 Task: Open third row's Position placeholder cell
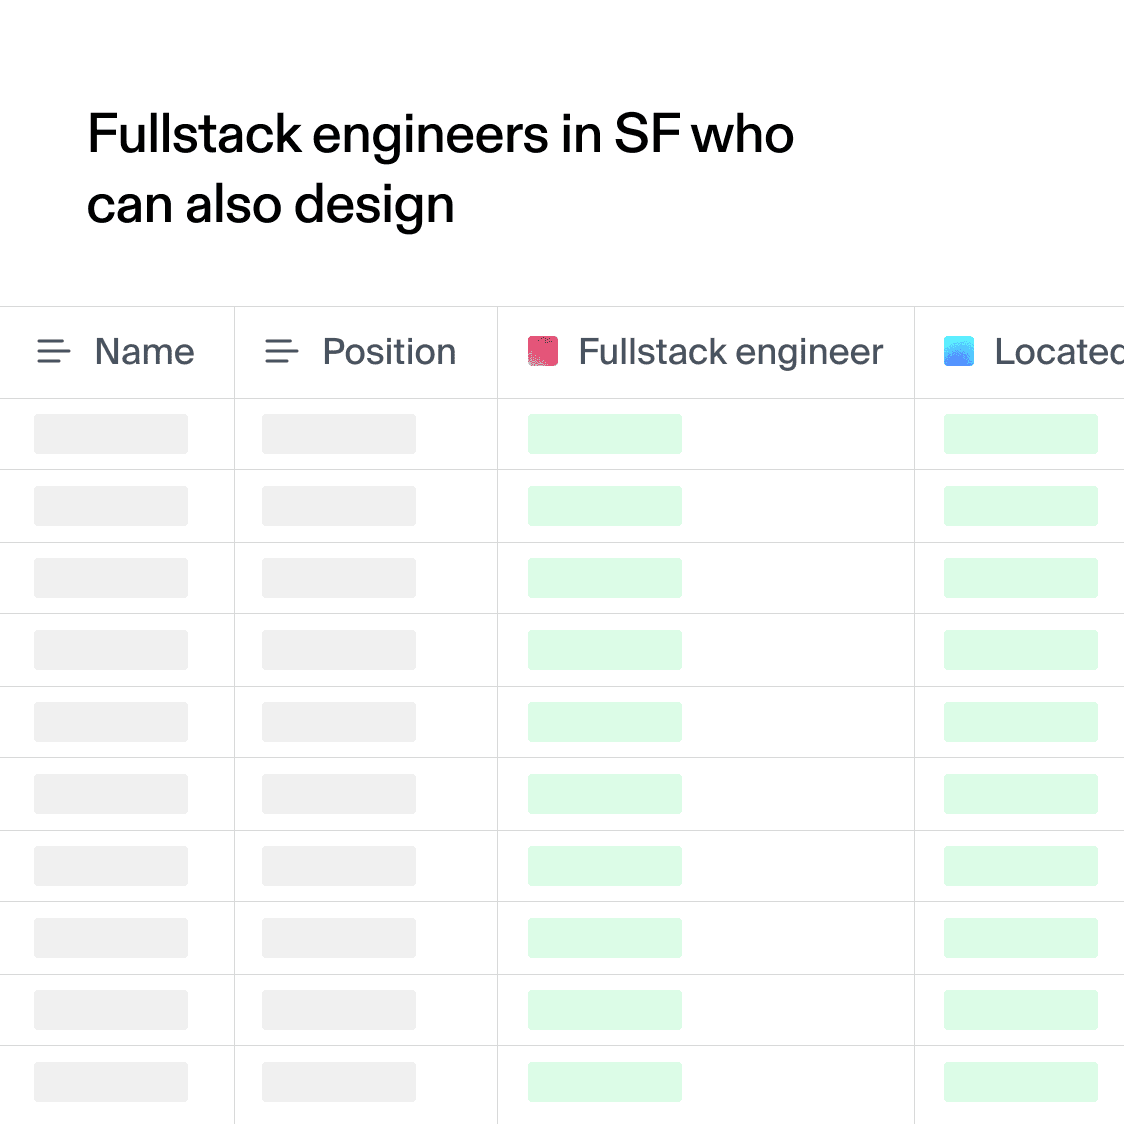[x=339, y=578]
